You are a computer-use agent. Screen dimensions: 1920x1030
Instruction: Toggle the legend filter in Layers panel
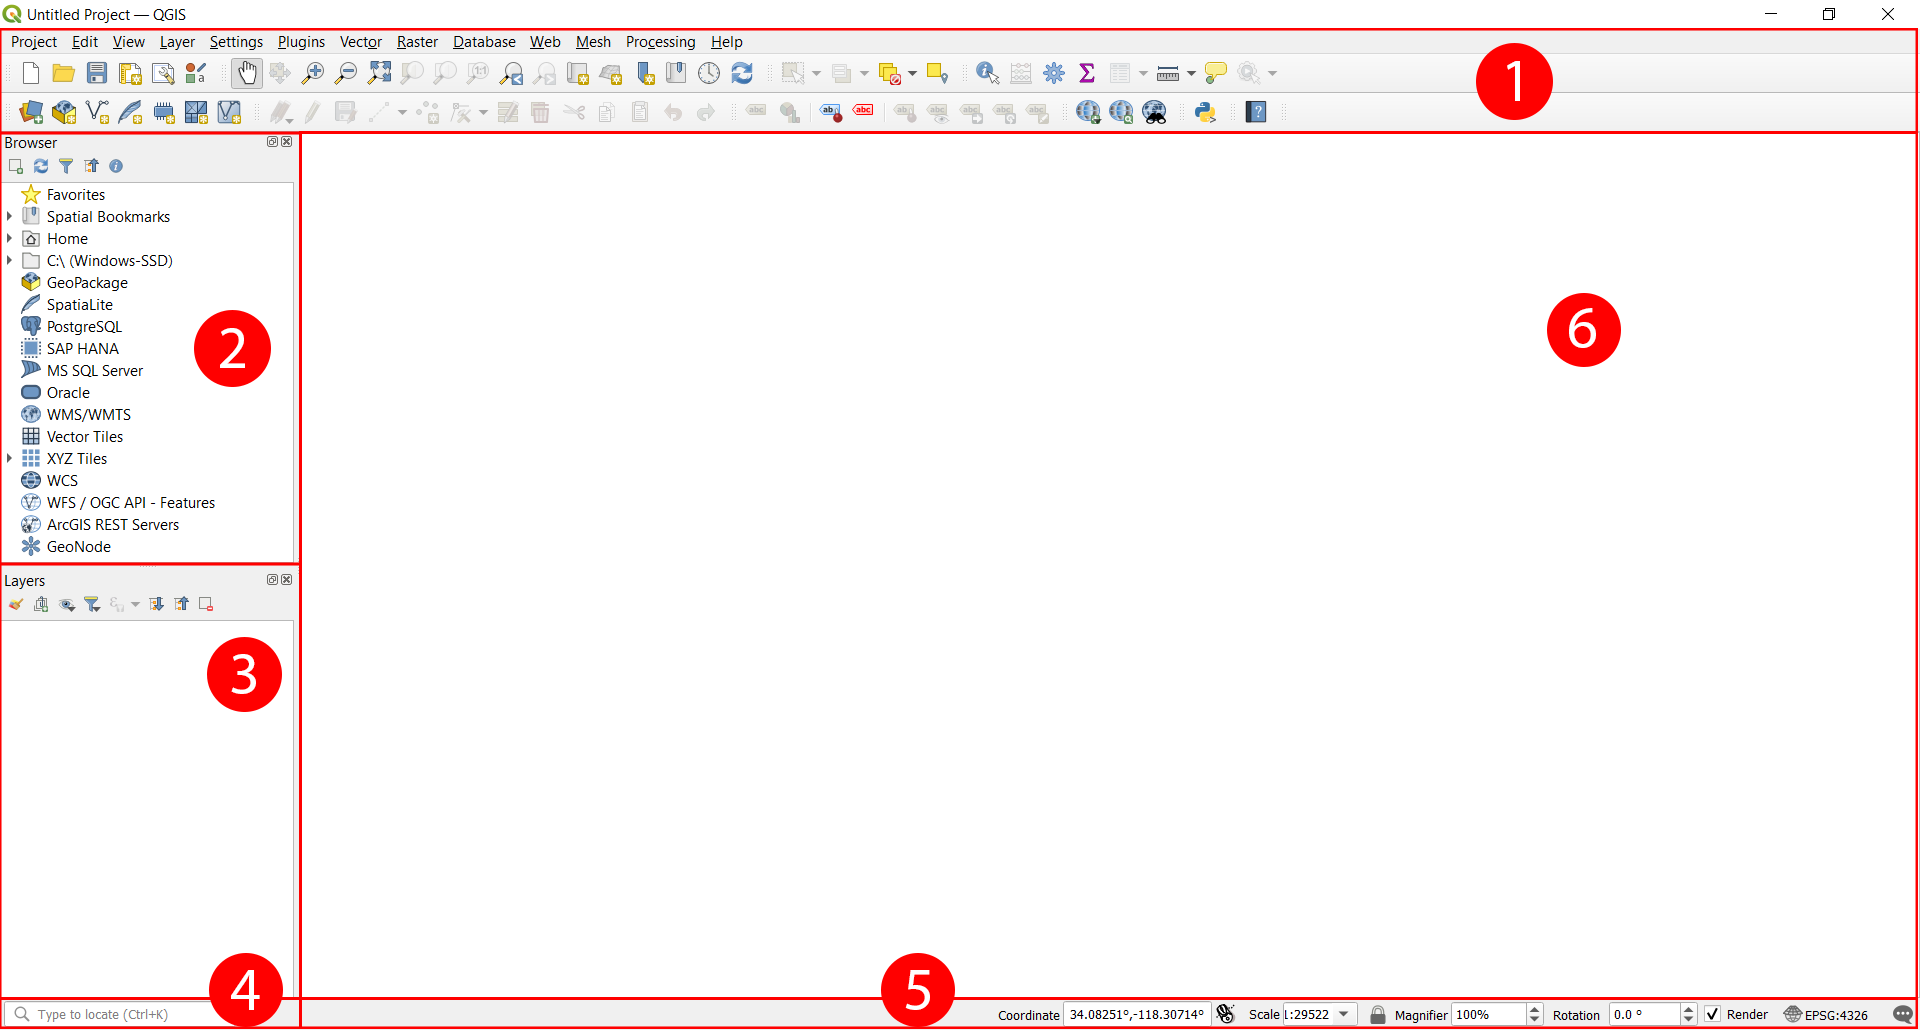coord(92,604)
